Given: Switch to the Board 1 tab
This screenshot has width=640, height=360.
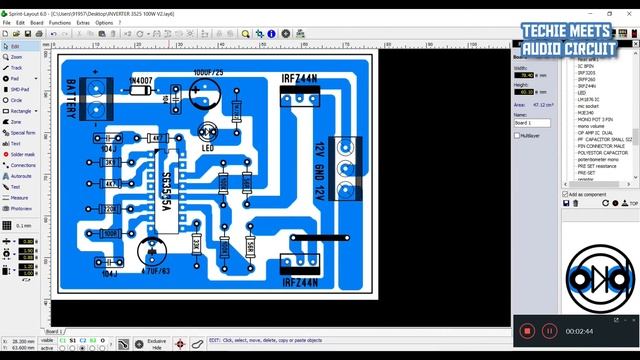Looking at the screenshot, I should [x=54, y=331].
